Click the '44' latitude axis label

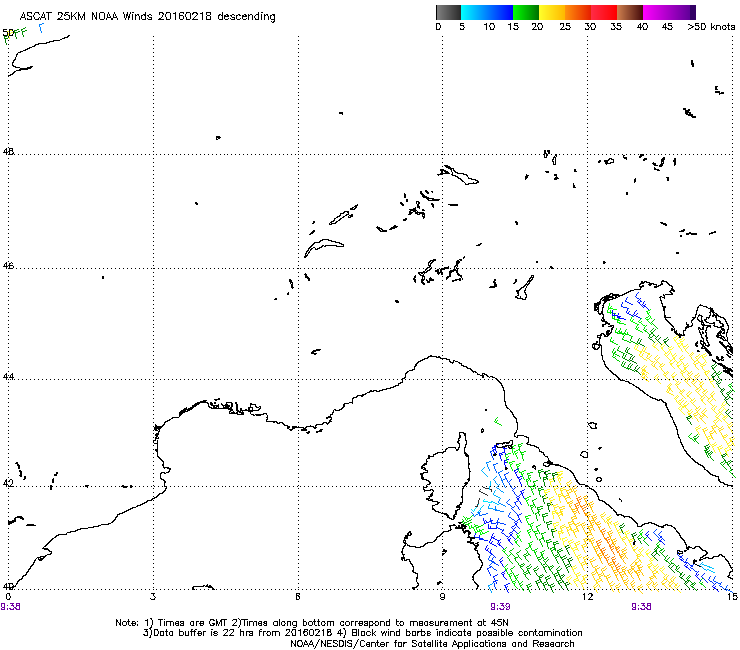pos(8,377)
